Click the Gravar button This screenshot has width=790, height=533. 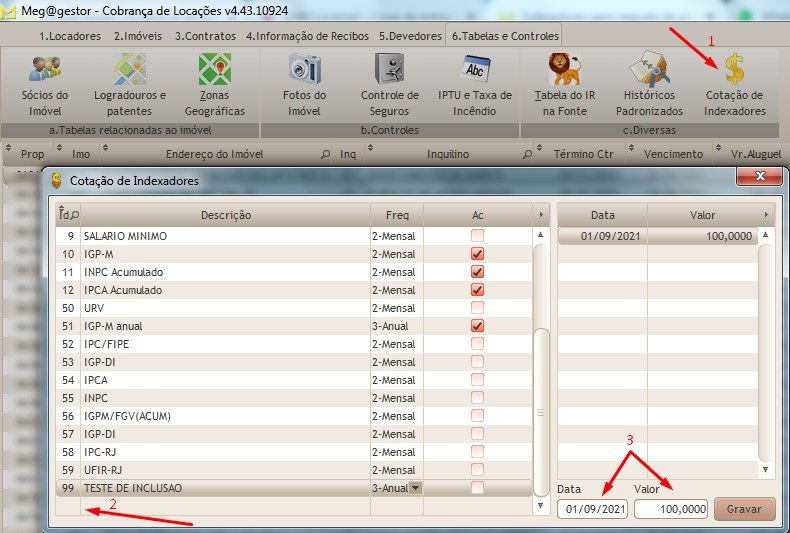coord(744,509)
